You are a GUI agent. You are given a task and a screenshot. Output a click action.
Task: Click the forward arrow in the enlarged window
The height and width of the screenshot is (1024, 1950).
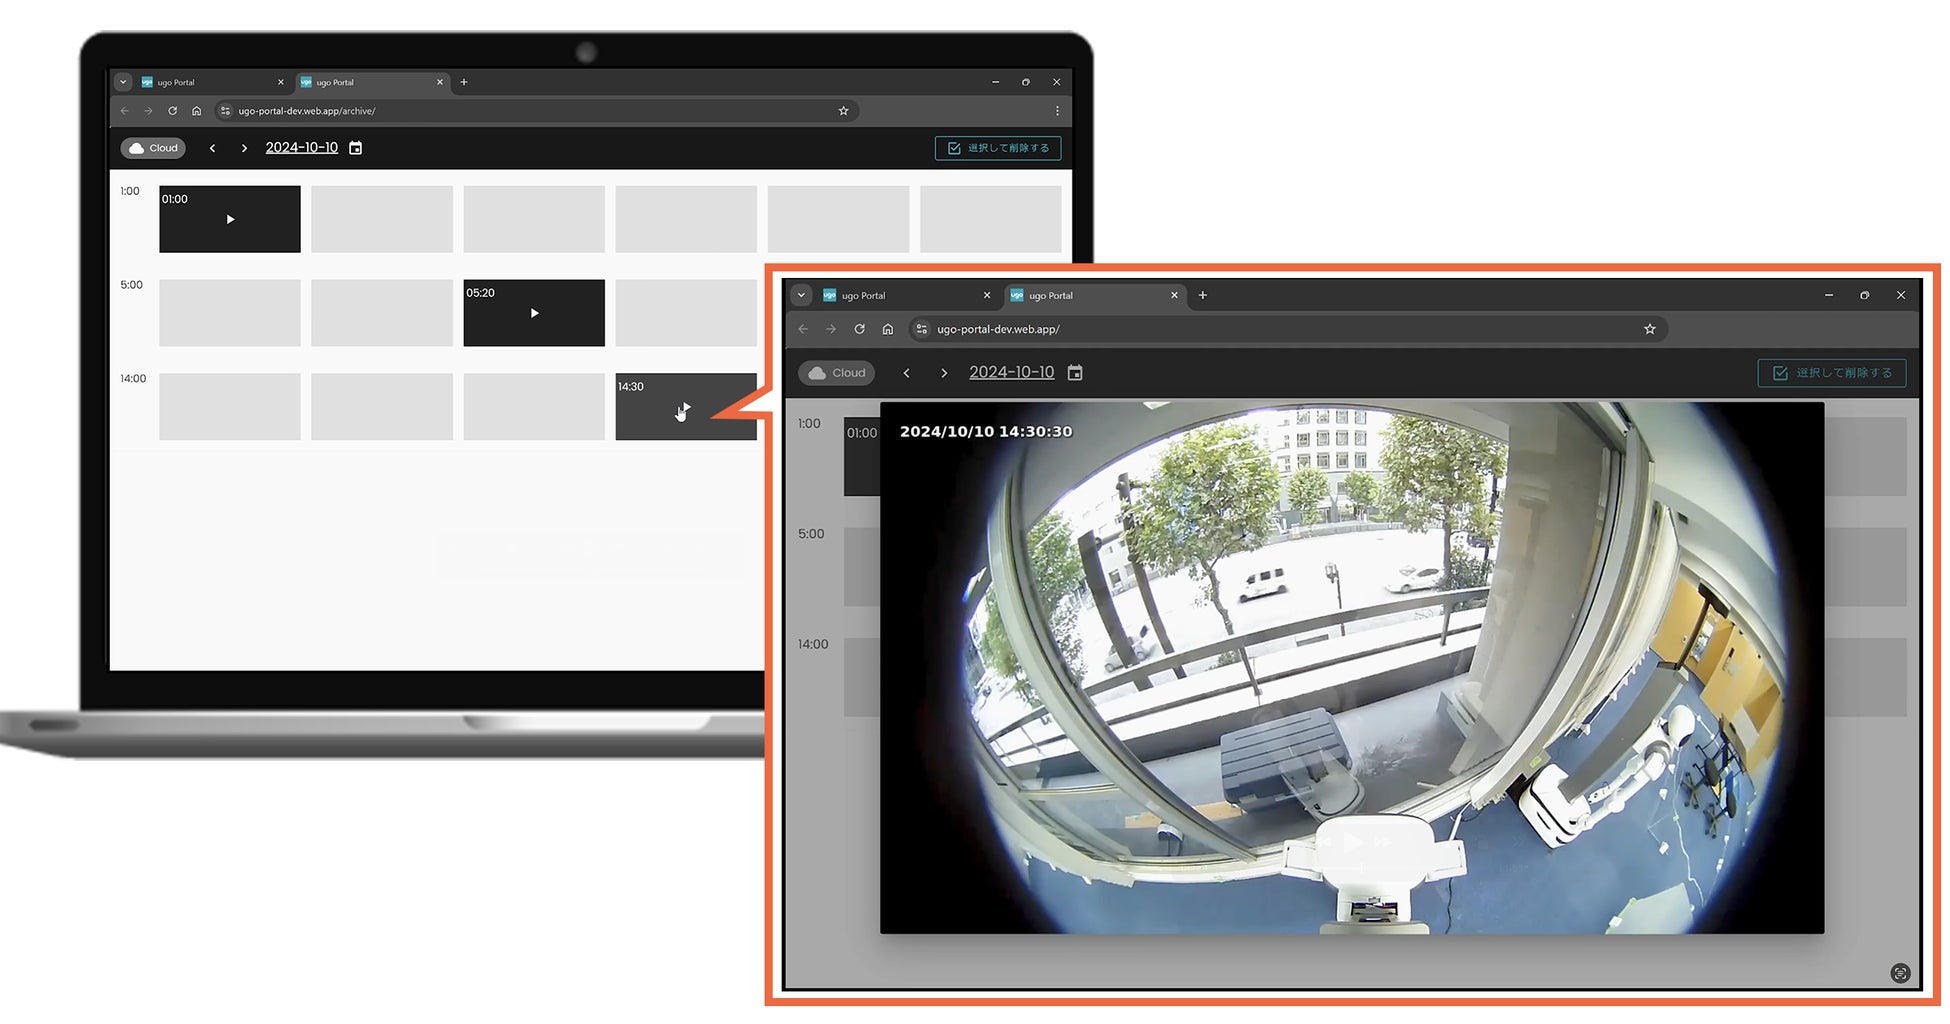click(831, 329)
